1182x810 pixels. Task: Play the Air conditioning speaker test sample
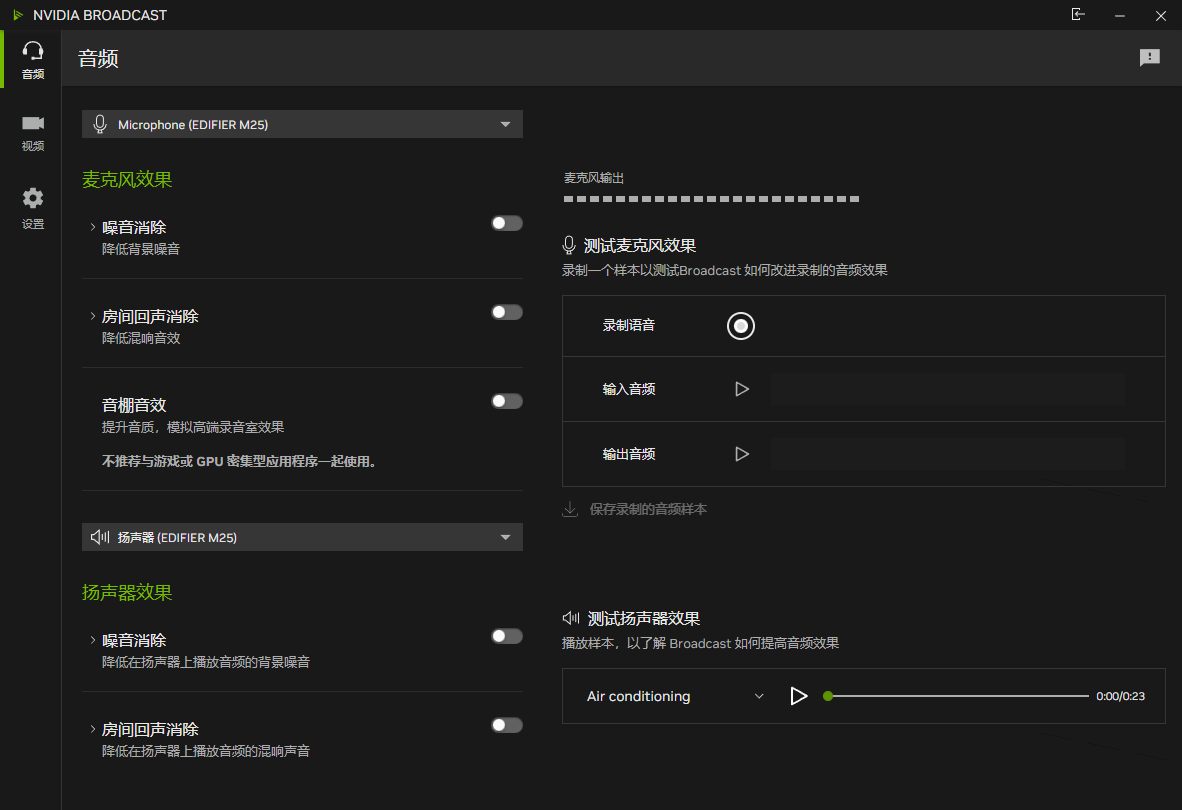pyautogui.click(x=798, y=695)
